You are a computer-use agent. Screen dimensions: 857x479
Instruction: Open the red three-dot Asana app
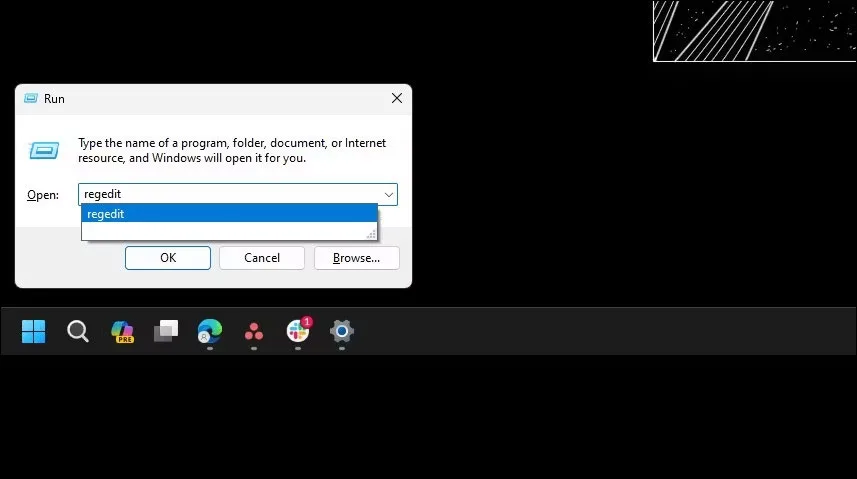tap(254, 331)
